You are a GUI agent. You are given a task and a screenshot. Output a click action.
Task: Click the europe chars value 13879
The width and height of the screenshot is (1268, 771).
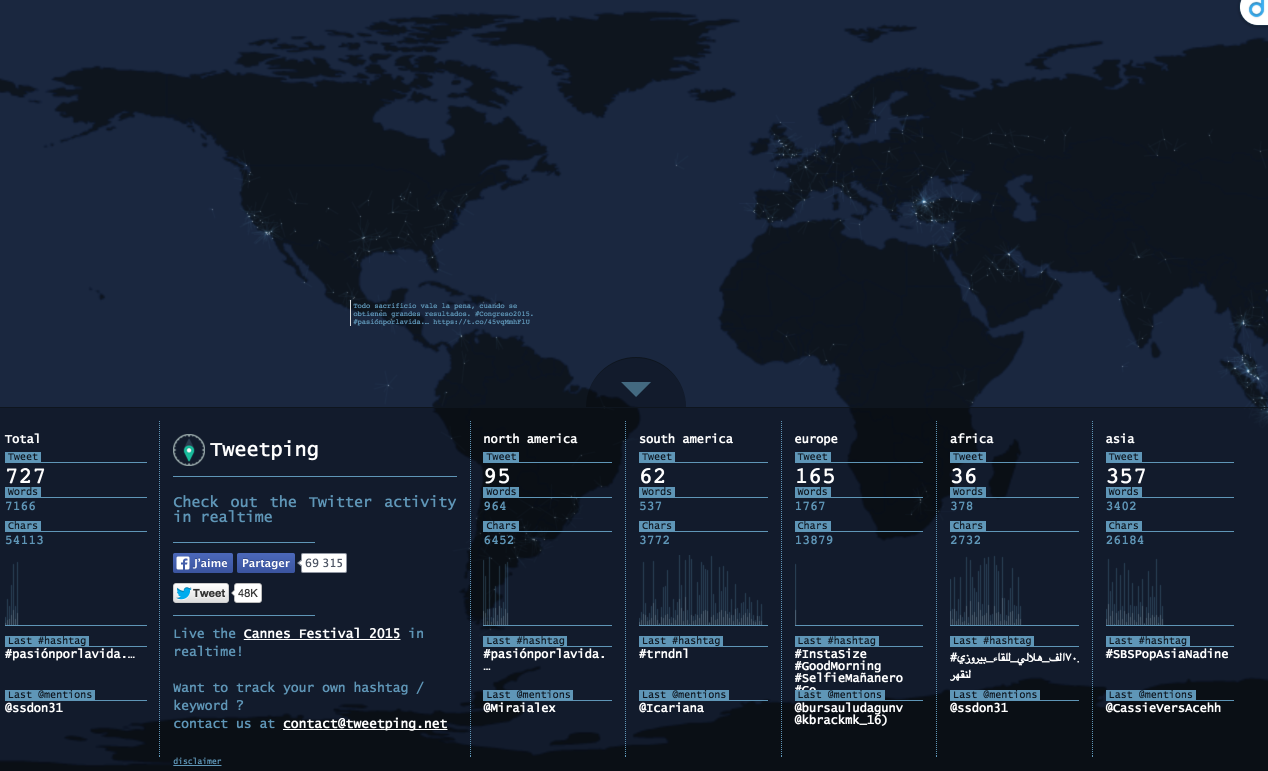[814, 540]
